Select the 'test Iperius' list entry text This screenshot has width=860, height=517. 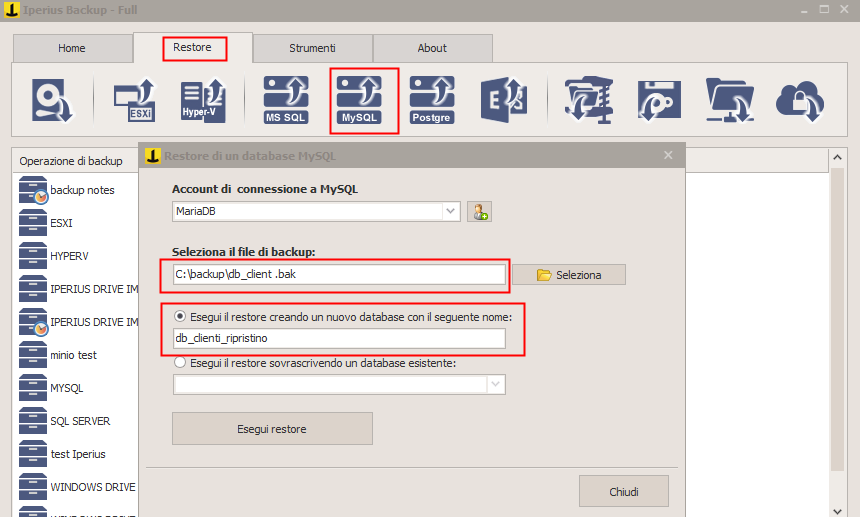tap(78, 454)
